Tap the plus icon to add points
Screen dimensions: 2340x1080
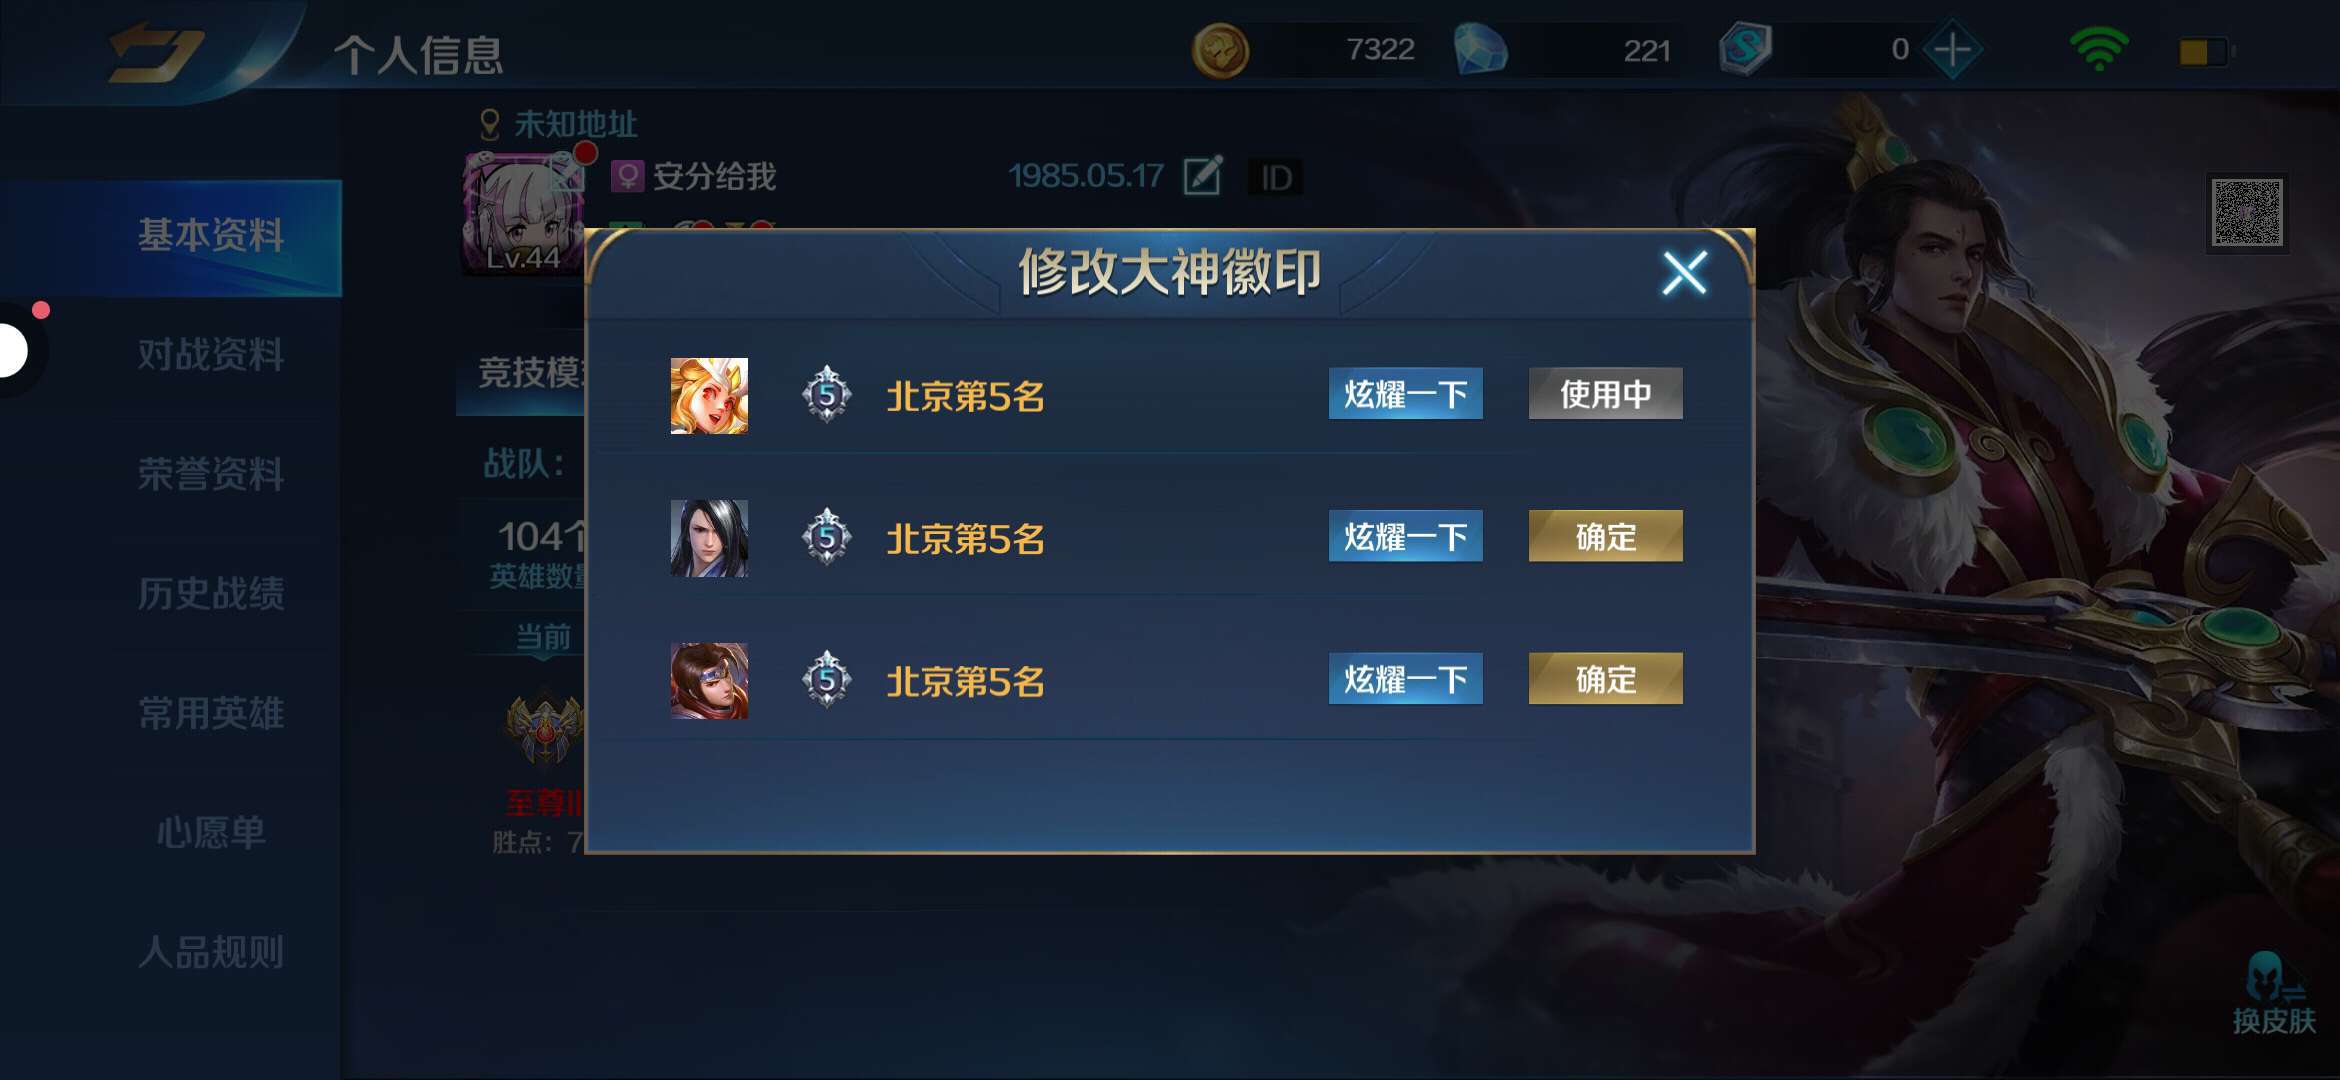(1952, 50)
